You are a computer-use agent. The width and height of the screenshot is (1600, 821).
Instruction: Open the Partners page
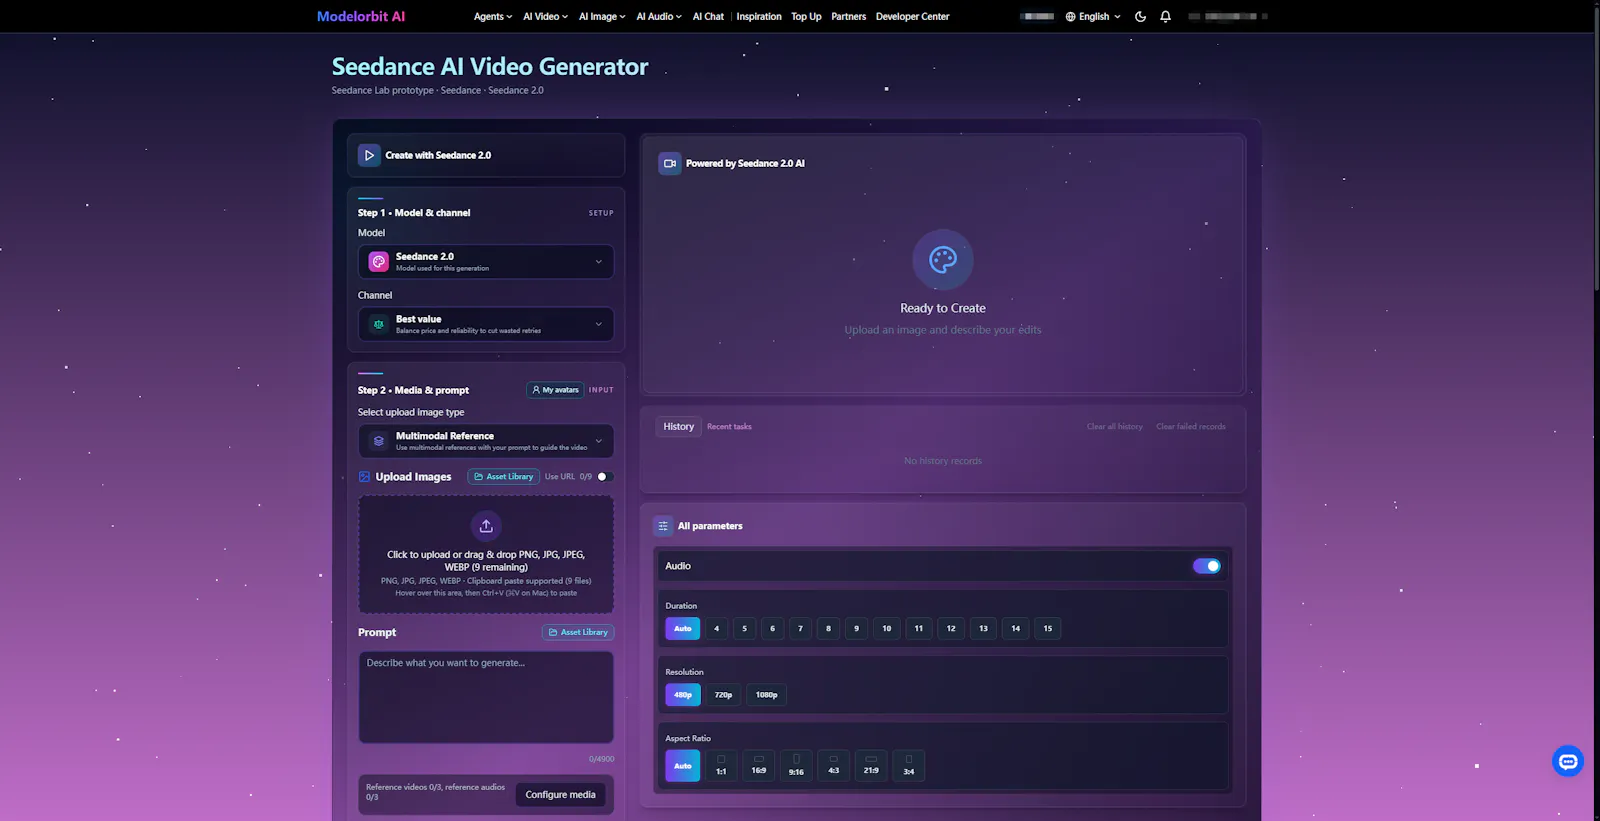click(848, 16)
